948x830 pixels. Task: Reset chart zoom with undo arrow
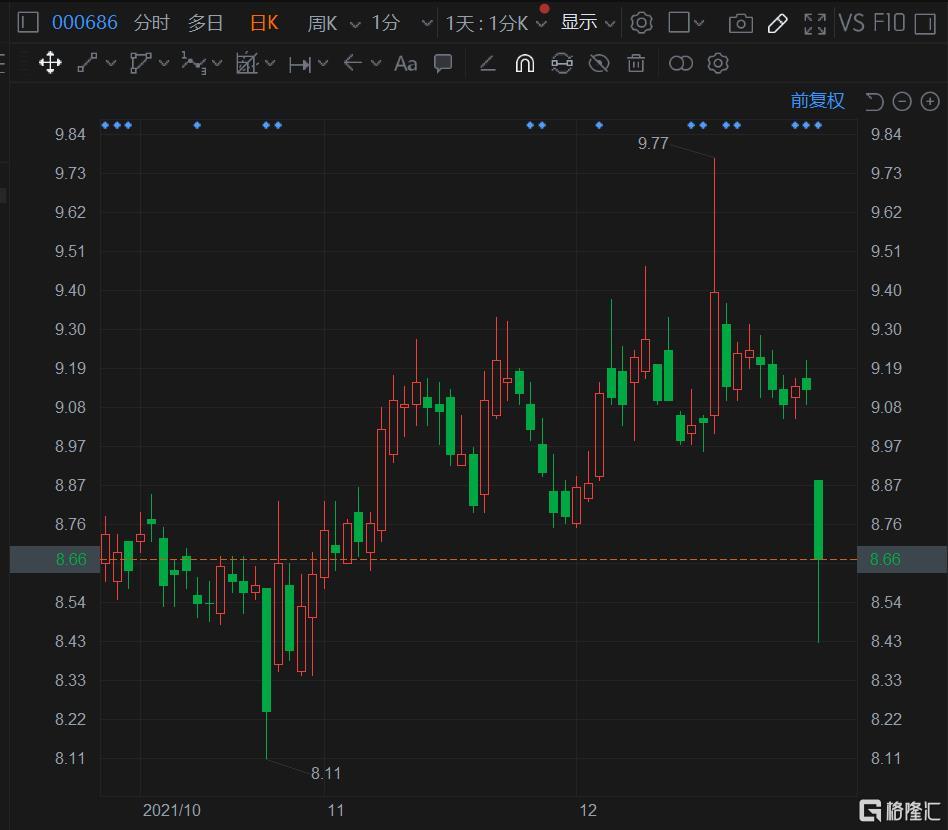tap(874, 102)
